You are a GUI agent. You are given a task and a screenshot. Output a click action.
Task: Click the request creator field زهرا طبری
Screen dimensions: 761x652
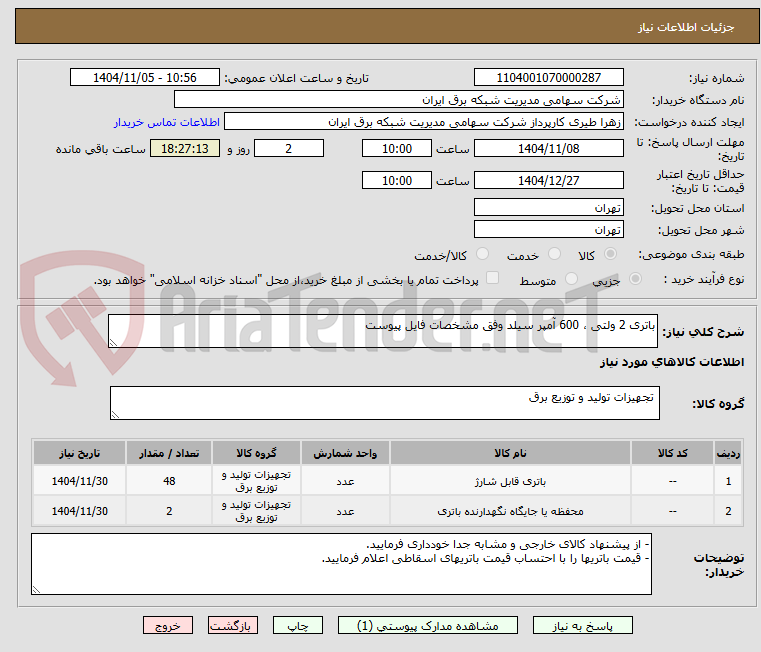coord(423,121)
